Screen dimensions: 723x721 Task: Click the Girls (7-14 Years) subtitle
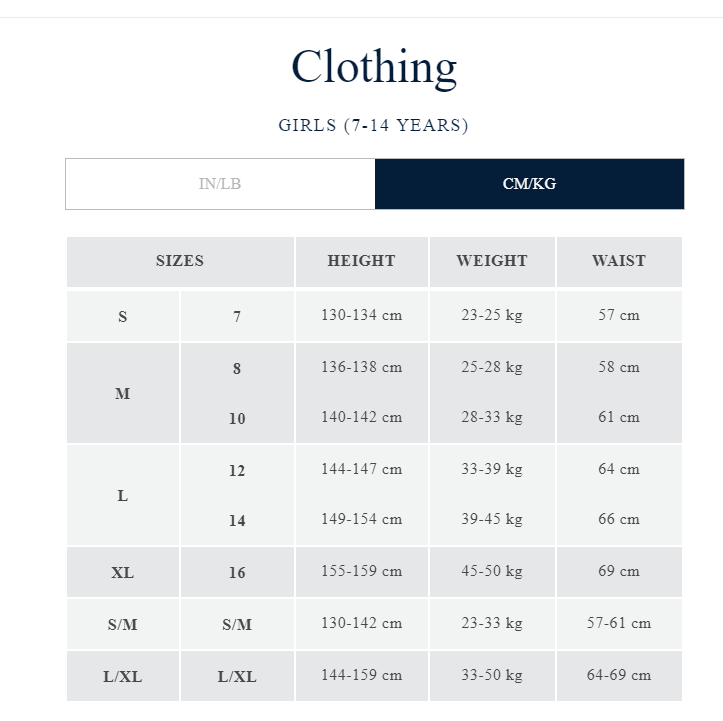point(373,125)
